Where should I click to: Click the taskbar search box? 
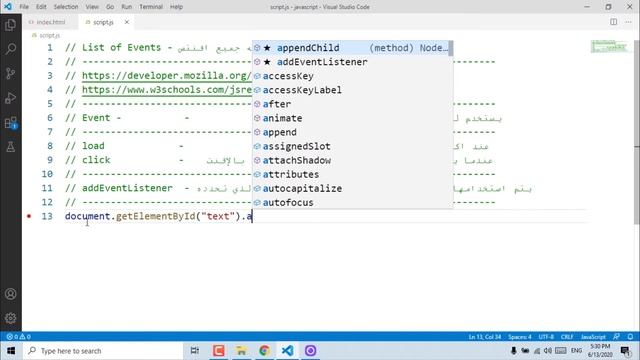click(102, 351)
